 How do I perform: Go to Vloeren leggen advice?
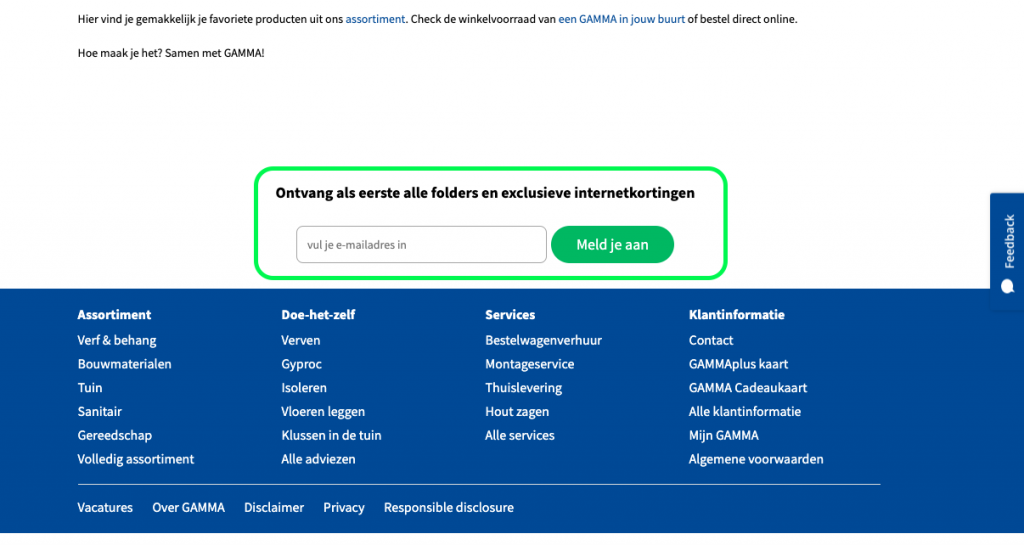click(323, 412)
